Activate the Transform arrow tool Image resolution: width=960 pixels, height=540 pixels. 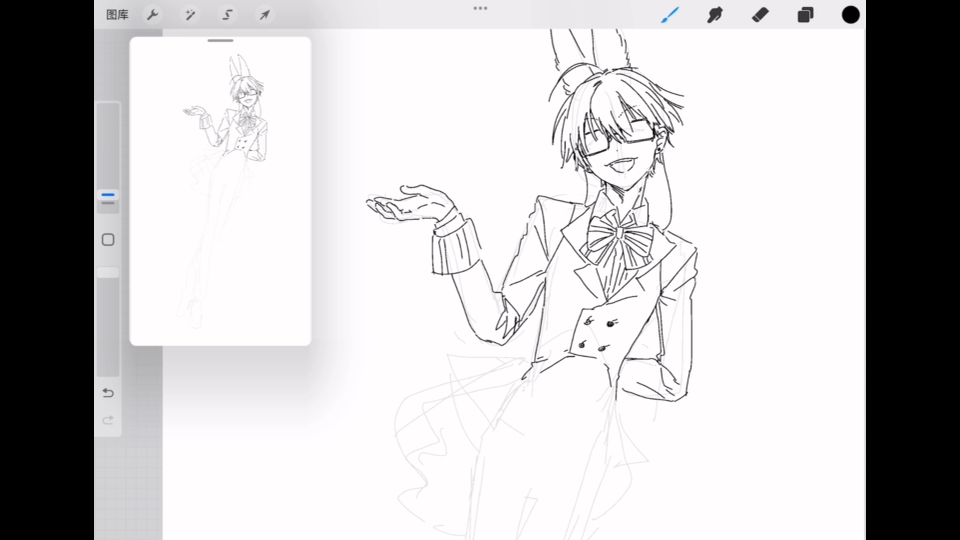tap(264, 15)
